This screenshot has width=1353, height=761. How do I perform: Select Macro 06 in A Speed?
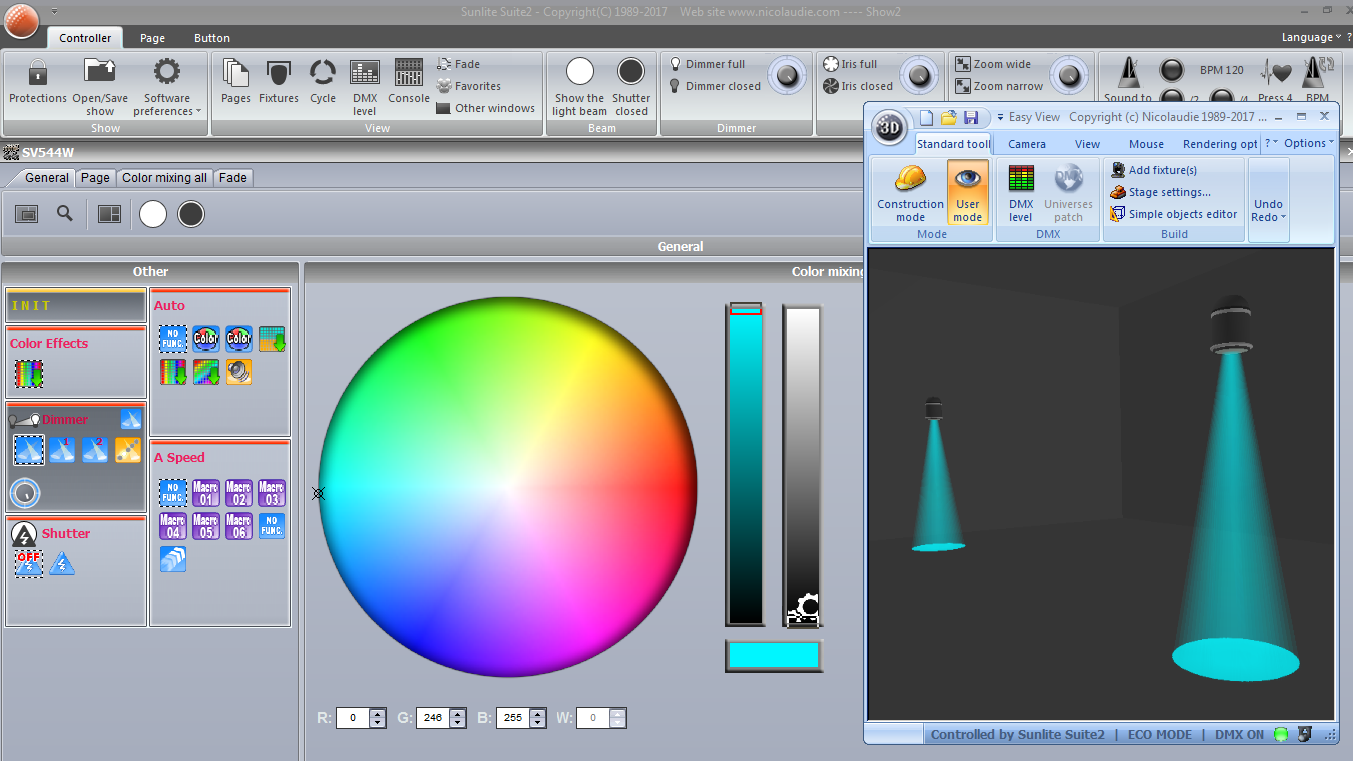click(238, 526)
